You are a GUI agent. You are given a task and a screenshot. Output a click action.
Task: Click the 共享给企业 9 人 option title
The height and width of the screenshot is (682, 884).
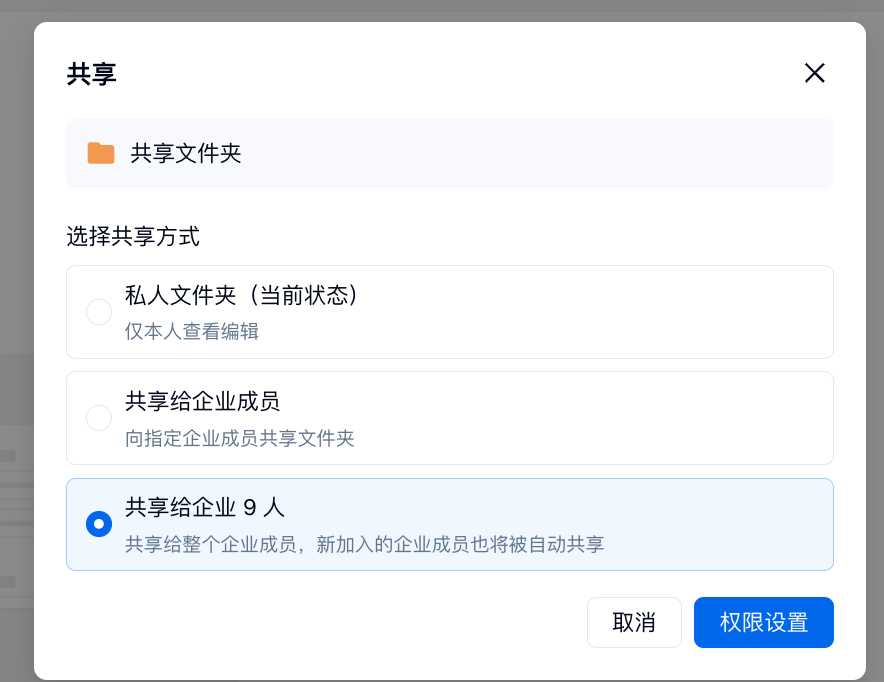(205, 508)
